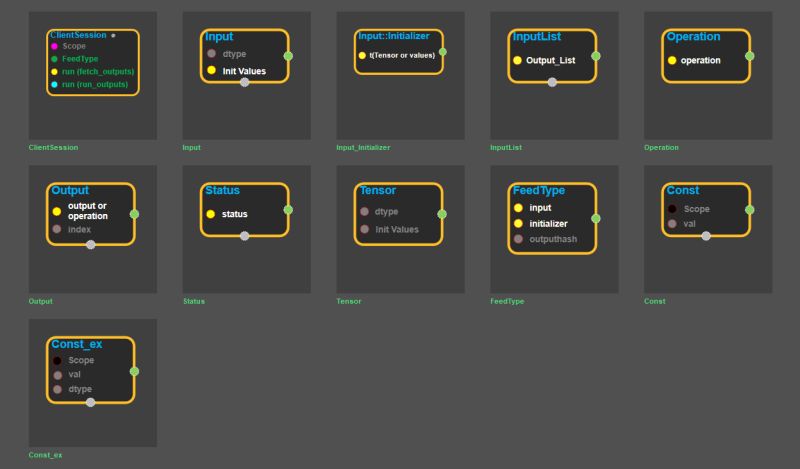The image size is (800, 469).
Task: Click the Tensor caption below its tile
Action: pyautogui.click(x=348, y=301)
